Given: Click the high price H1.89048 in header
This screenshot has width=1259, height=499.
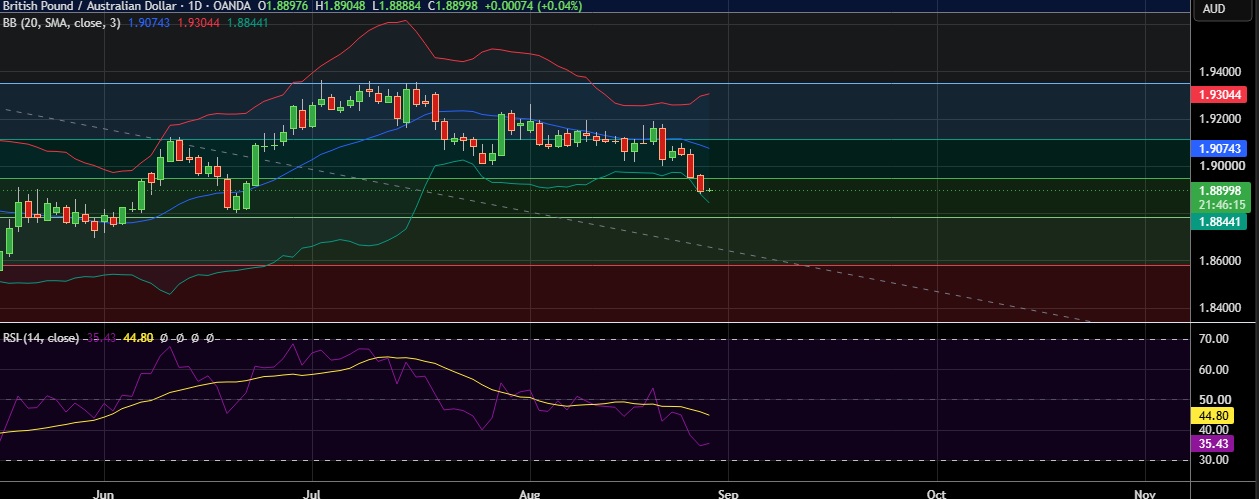Looking at the screenshot, I should click(342, 6).
